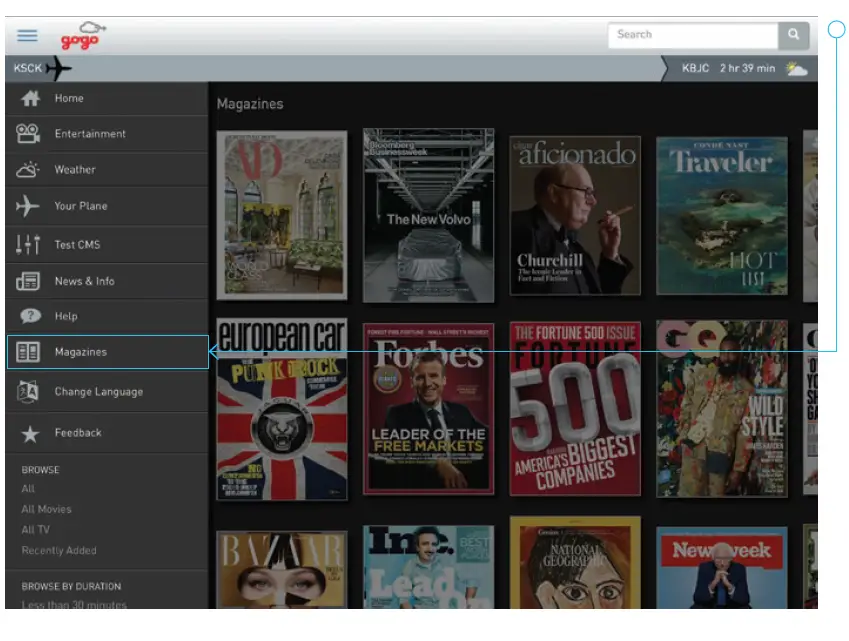This screenshot has height=641, width=849.
Task: Click the BROWSE BY DURATION header
Action: pyautogui.click(x=71, y=586)
